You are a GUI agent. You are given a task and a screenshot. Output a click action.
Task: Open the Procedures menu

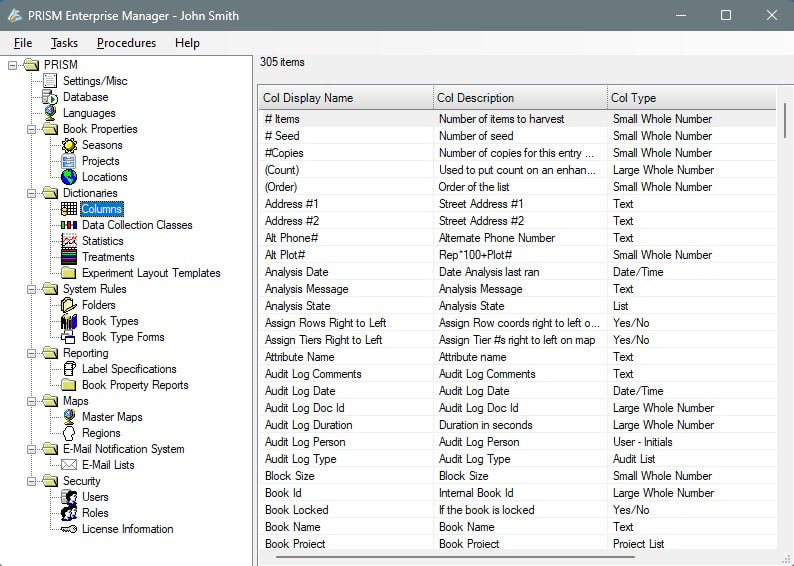coord(126,43)
